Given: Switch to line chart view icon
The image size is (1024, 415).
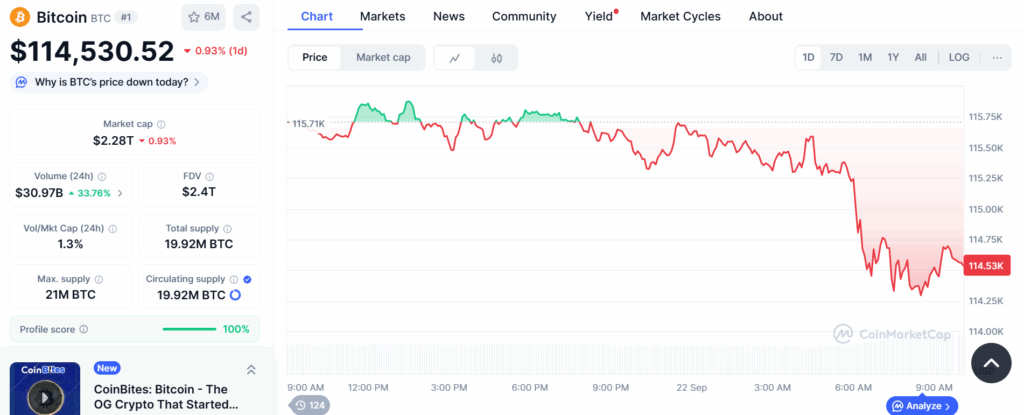Looking at the screenshot, I should [455, 58].
